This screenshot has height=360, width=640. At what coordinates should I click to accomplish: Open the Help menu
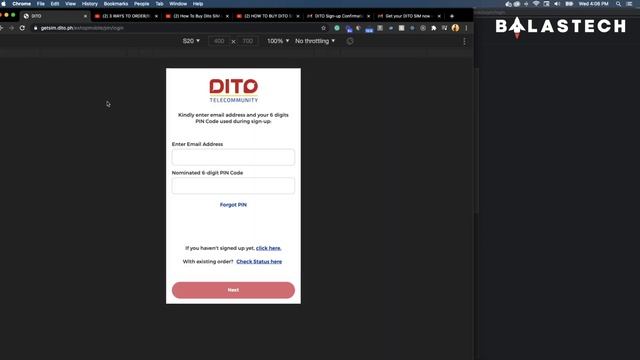click(x=198, y=4)
